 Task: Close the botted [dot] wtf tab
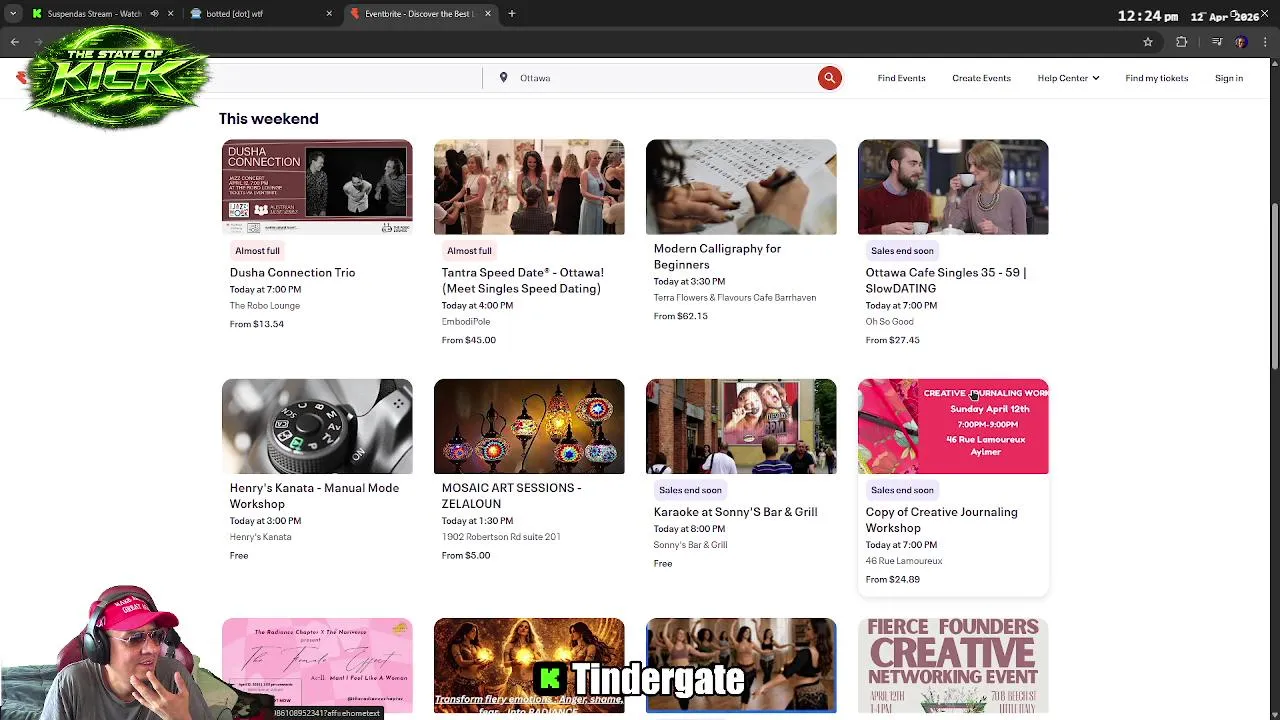tap(329, 14)
